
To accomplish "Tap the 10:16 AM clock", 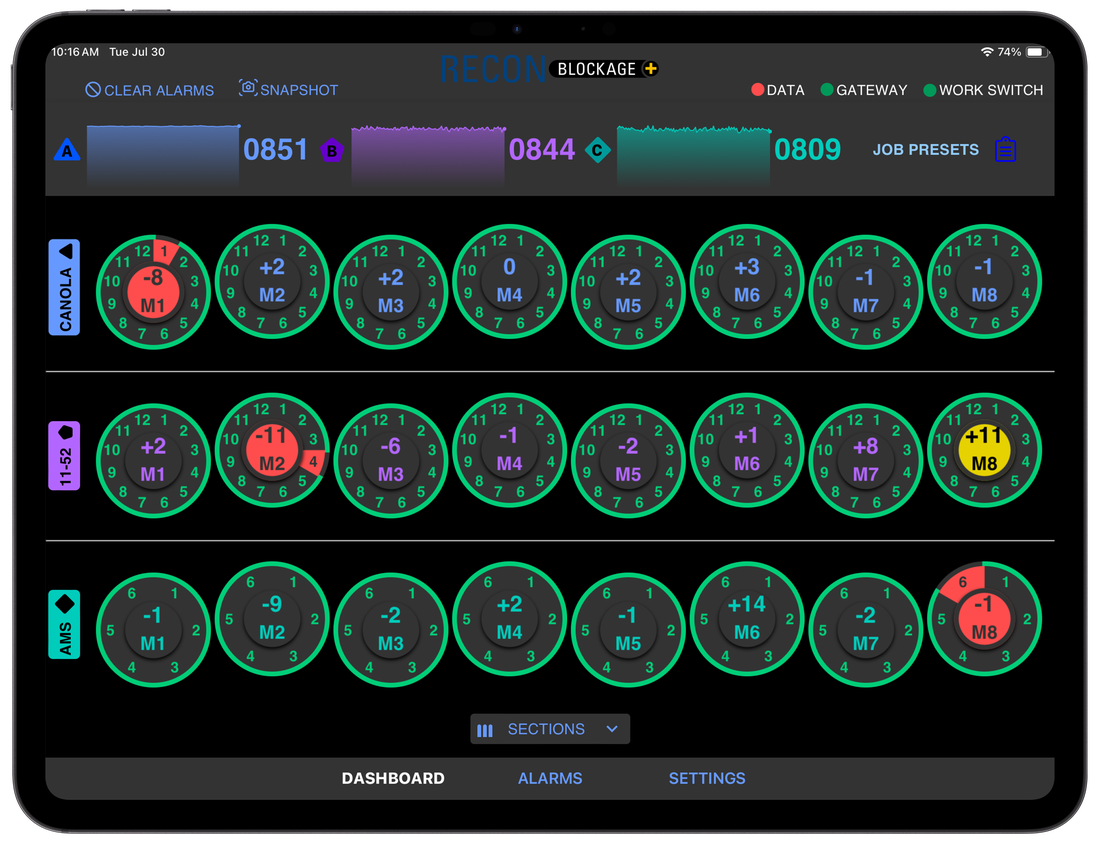I will point(75,52).
